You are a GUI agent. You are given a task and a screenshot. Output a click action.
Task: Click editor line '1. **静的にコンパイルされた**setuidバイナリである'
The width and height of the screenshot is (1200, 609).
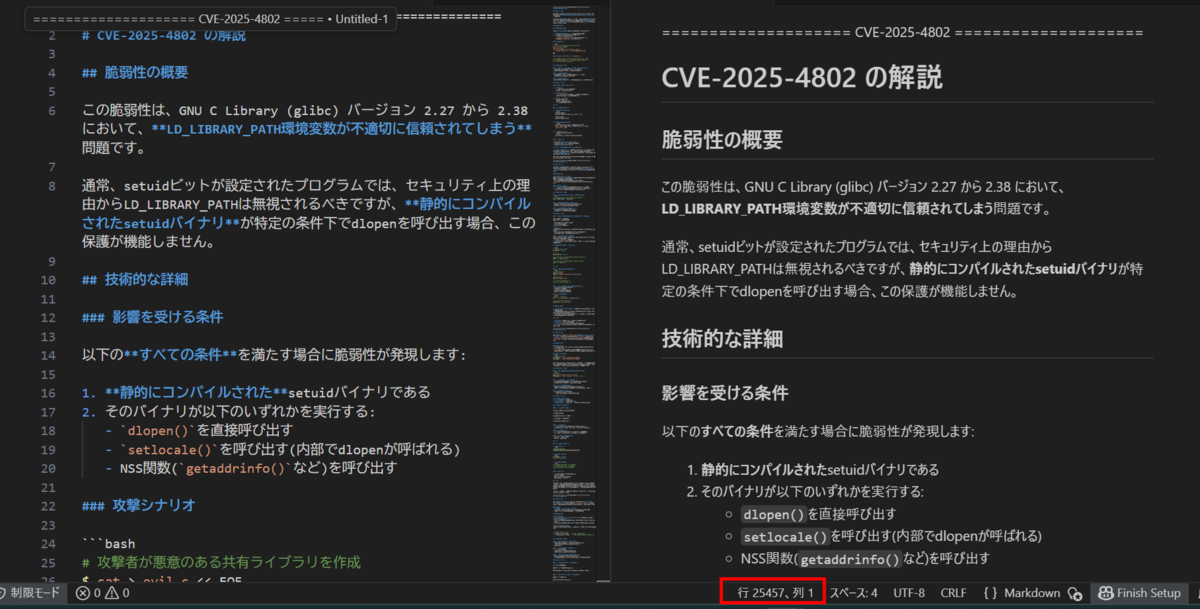click(x=256, y=392)
